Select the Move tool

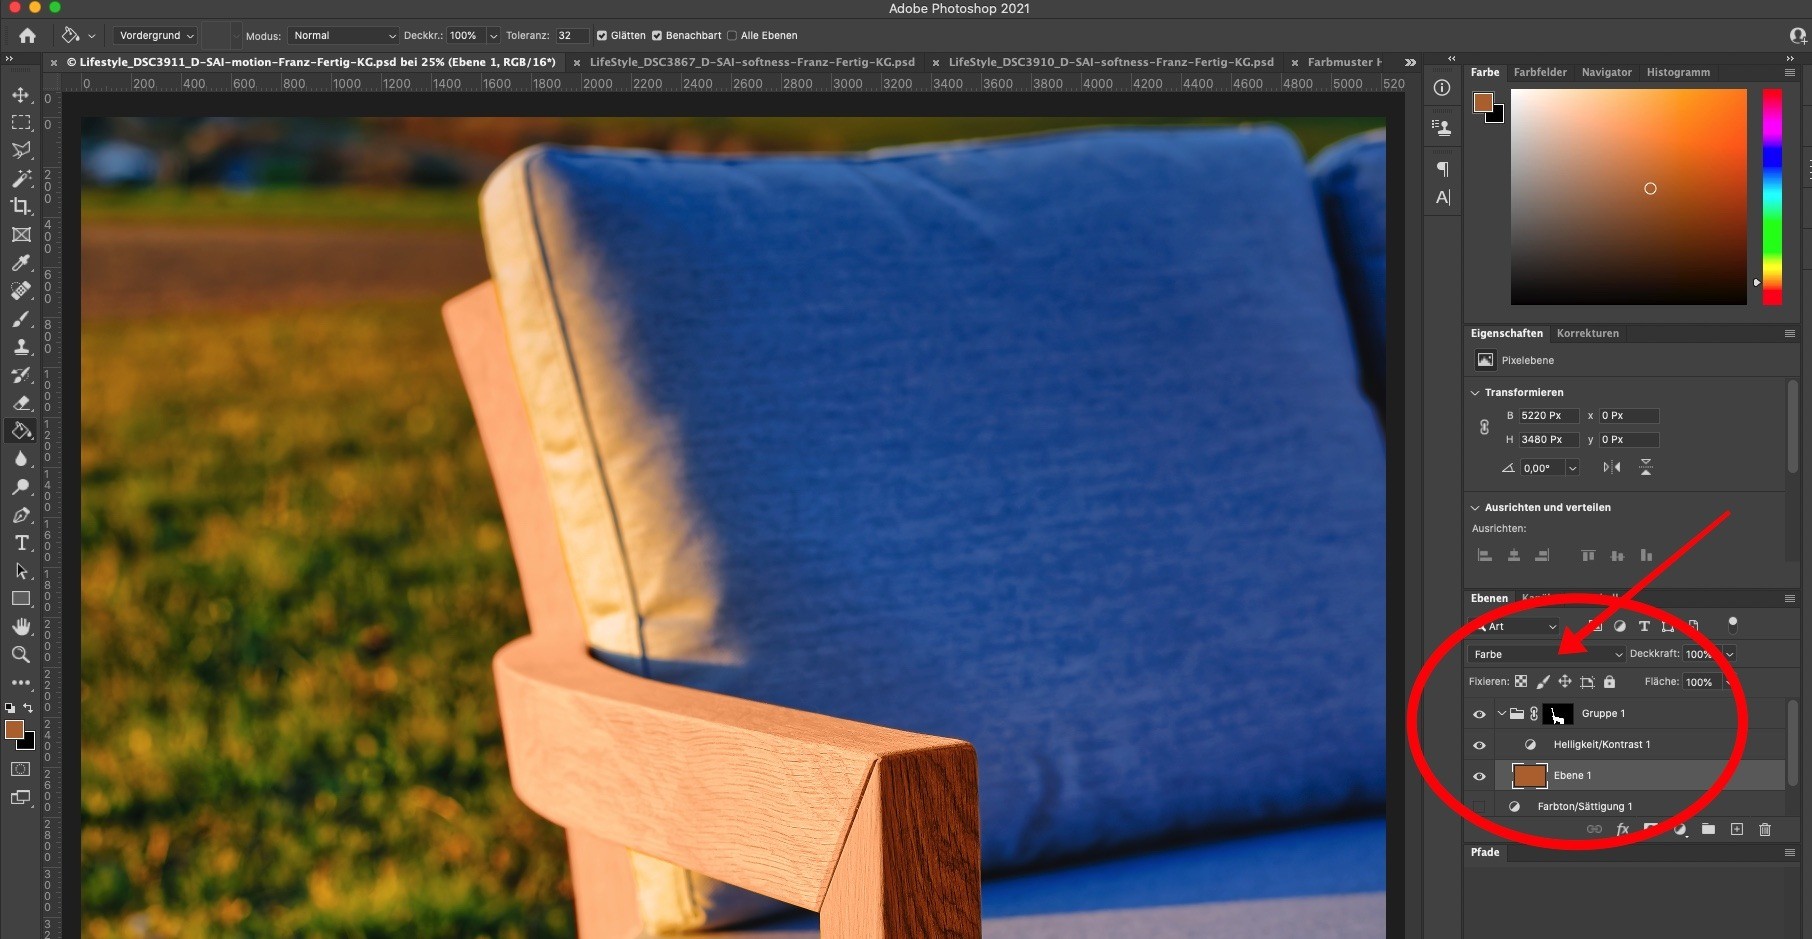tap(20, 95)
